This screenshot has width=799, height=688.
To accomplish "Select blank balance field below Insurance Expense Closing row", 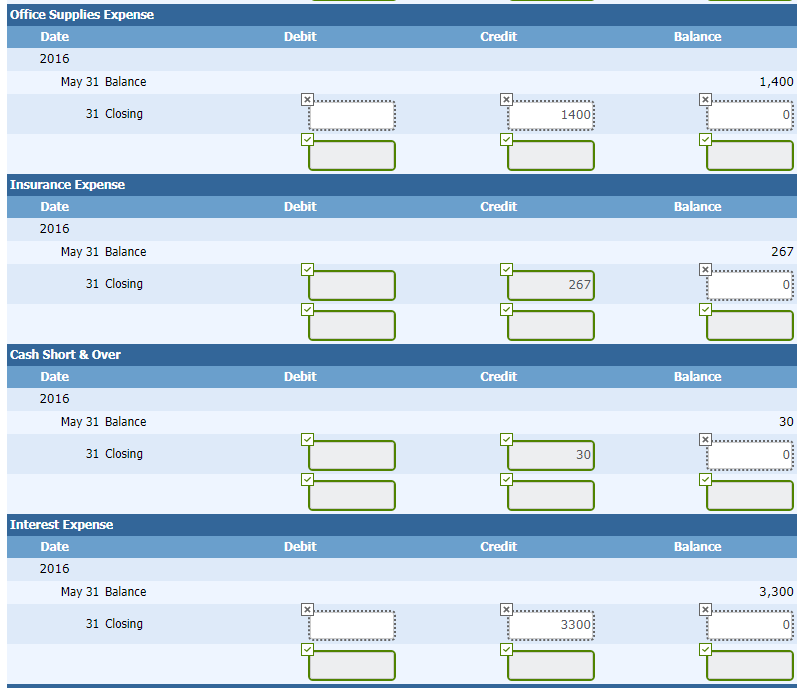I will point(750,326).
